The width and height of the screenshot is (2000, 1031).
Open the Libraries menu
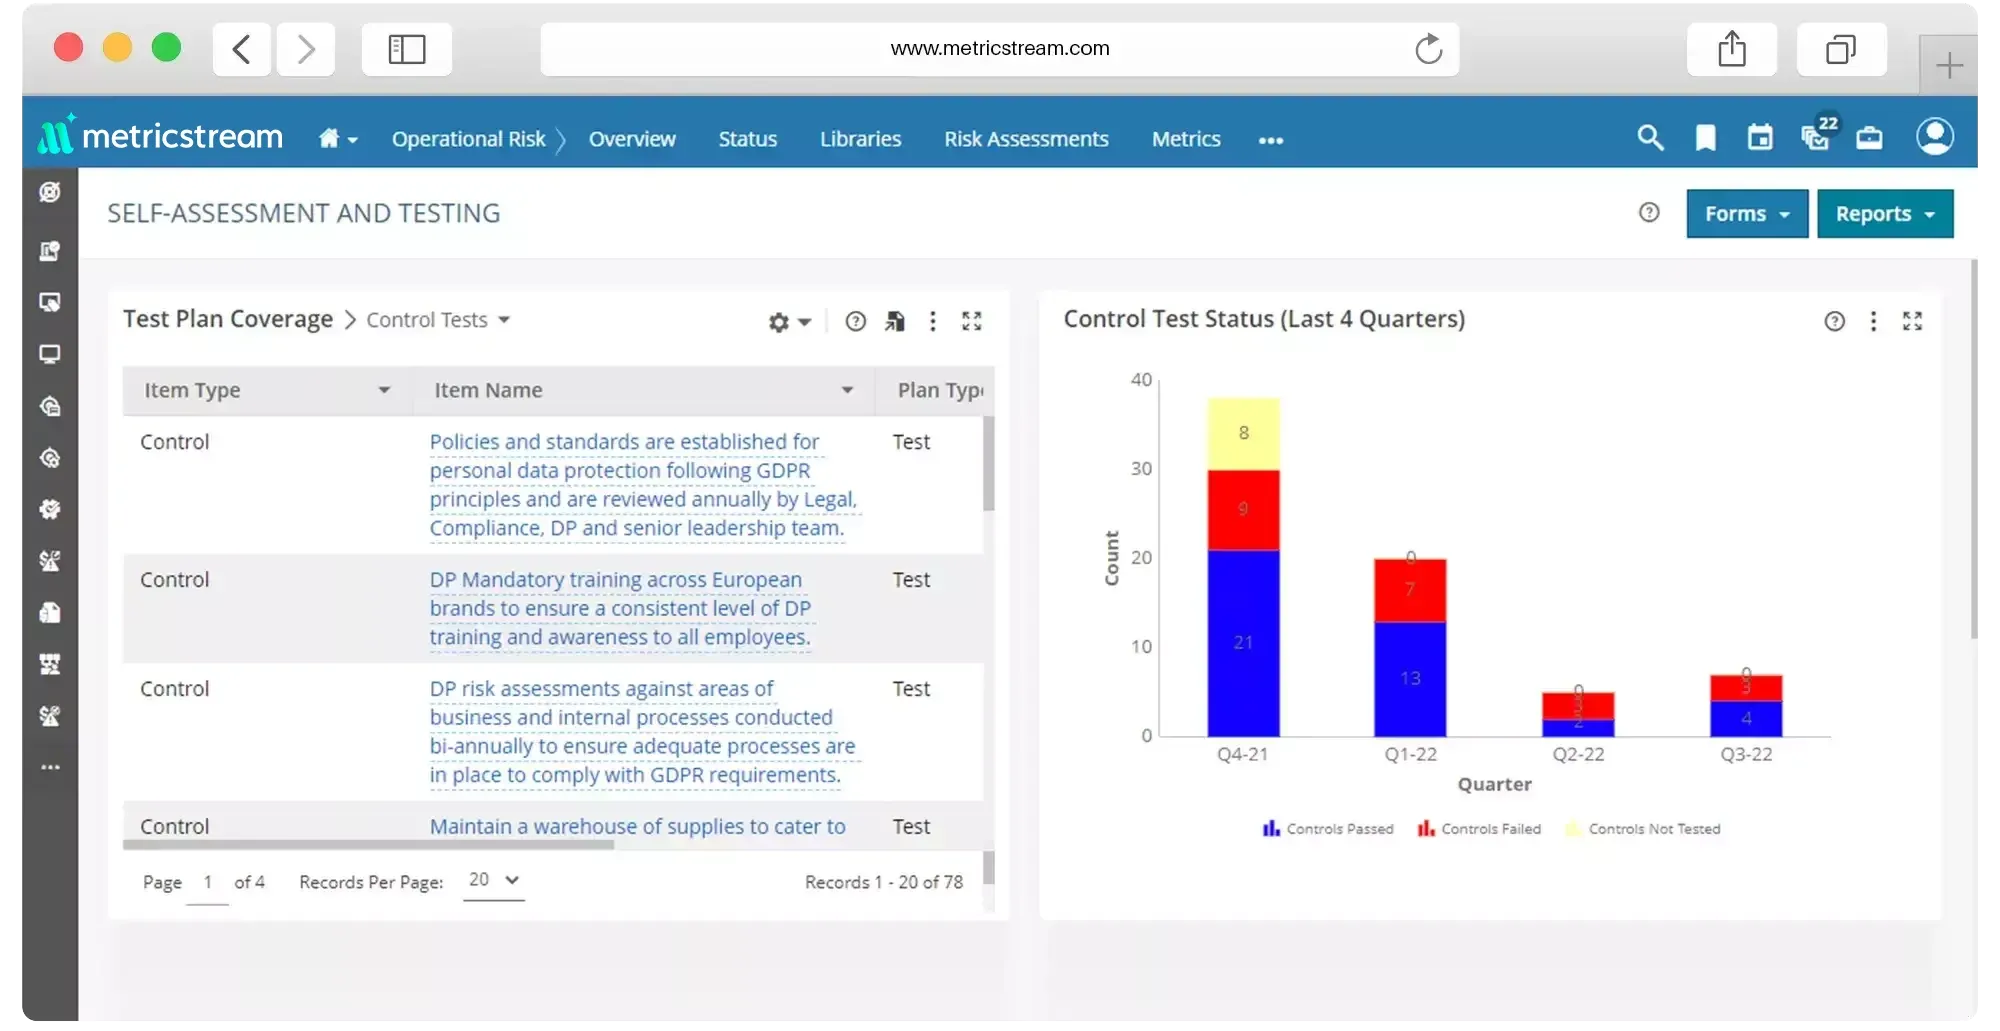pyautogui.click(x=860, y=139)
